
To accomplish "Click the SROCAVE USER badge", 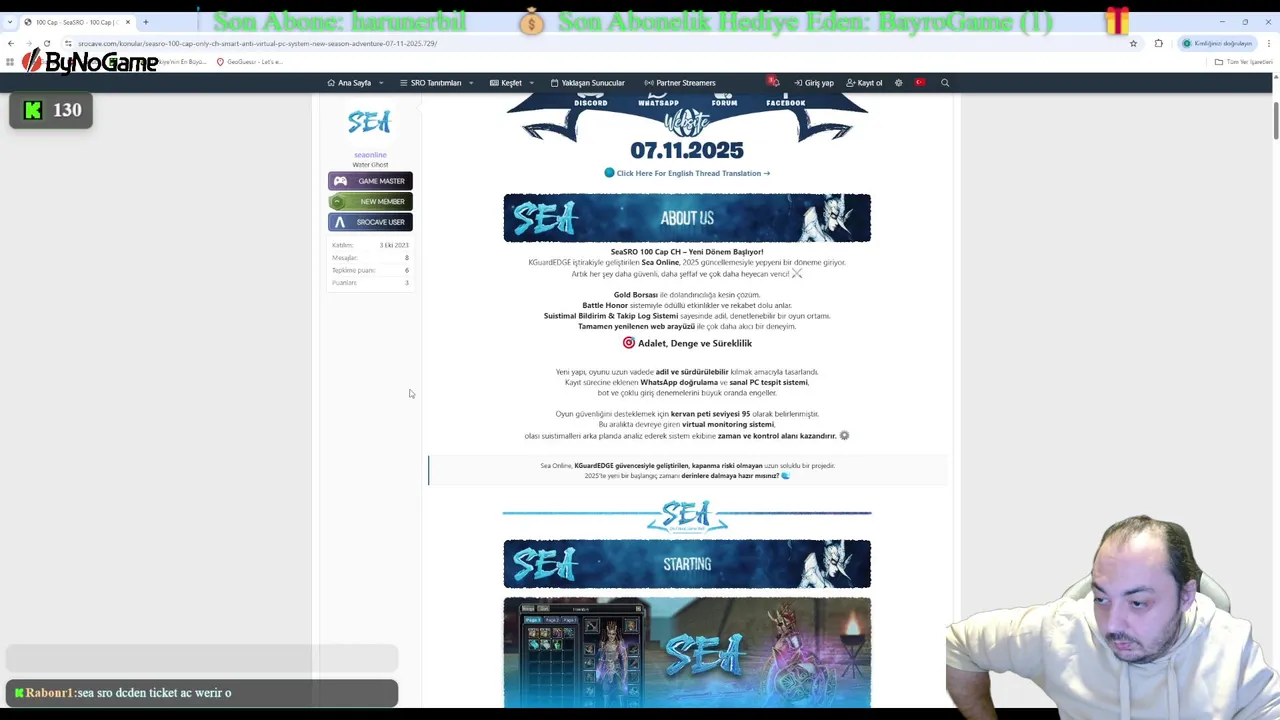I will [x=370, y=222].
